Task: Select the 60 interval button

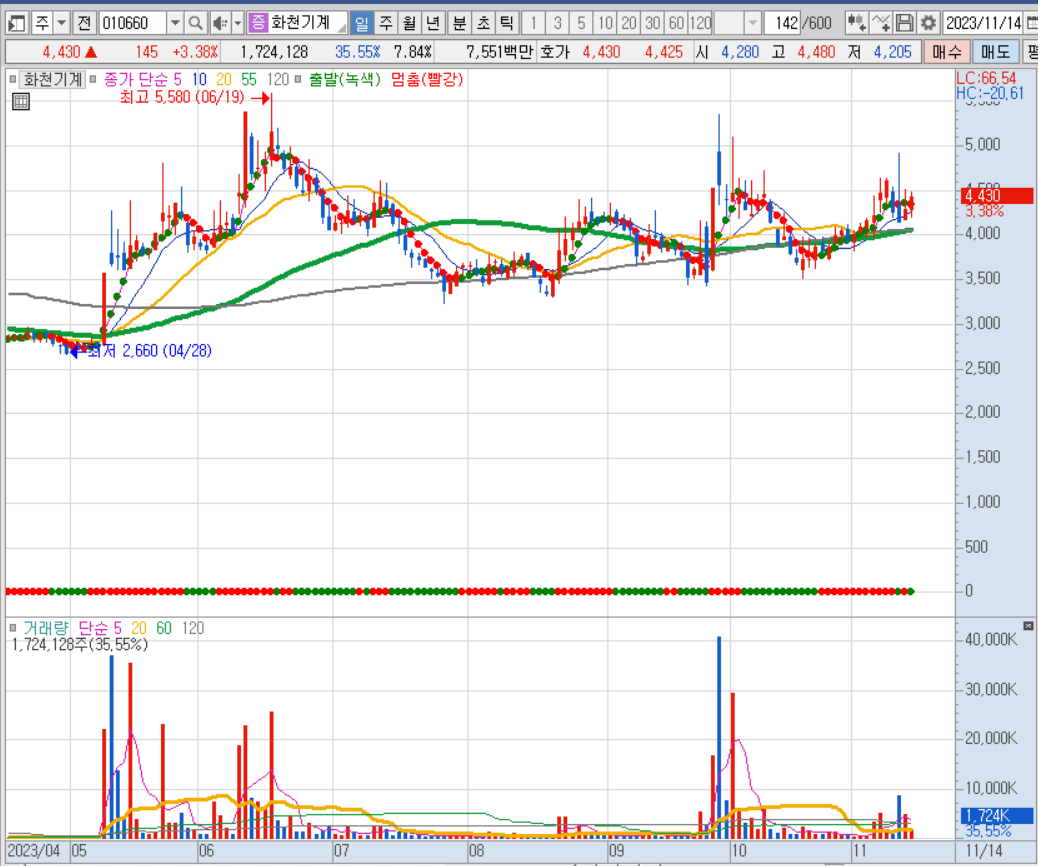Action: (x=676, y=24)
